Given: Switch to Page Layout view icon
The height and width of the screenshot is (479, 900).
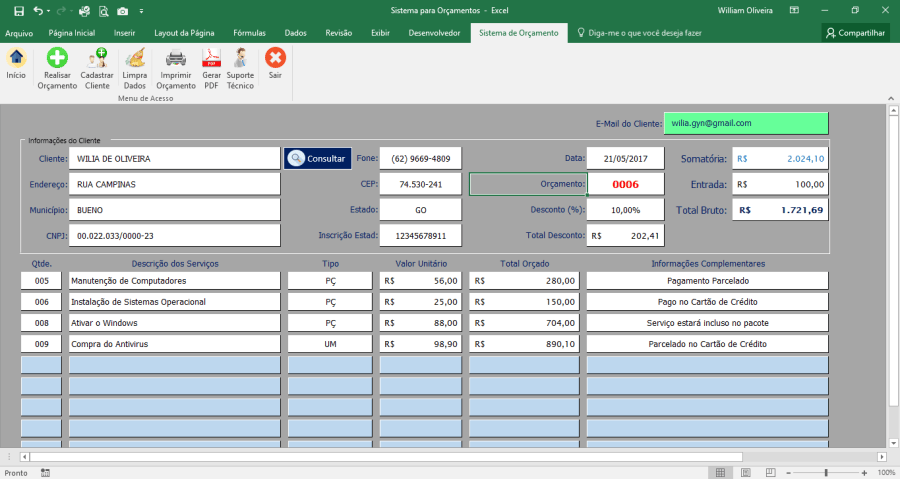Looking at the screenshot, I should (746, 473).
